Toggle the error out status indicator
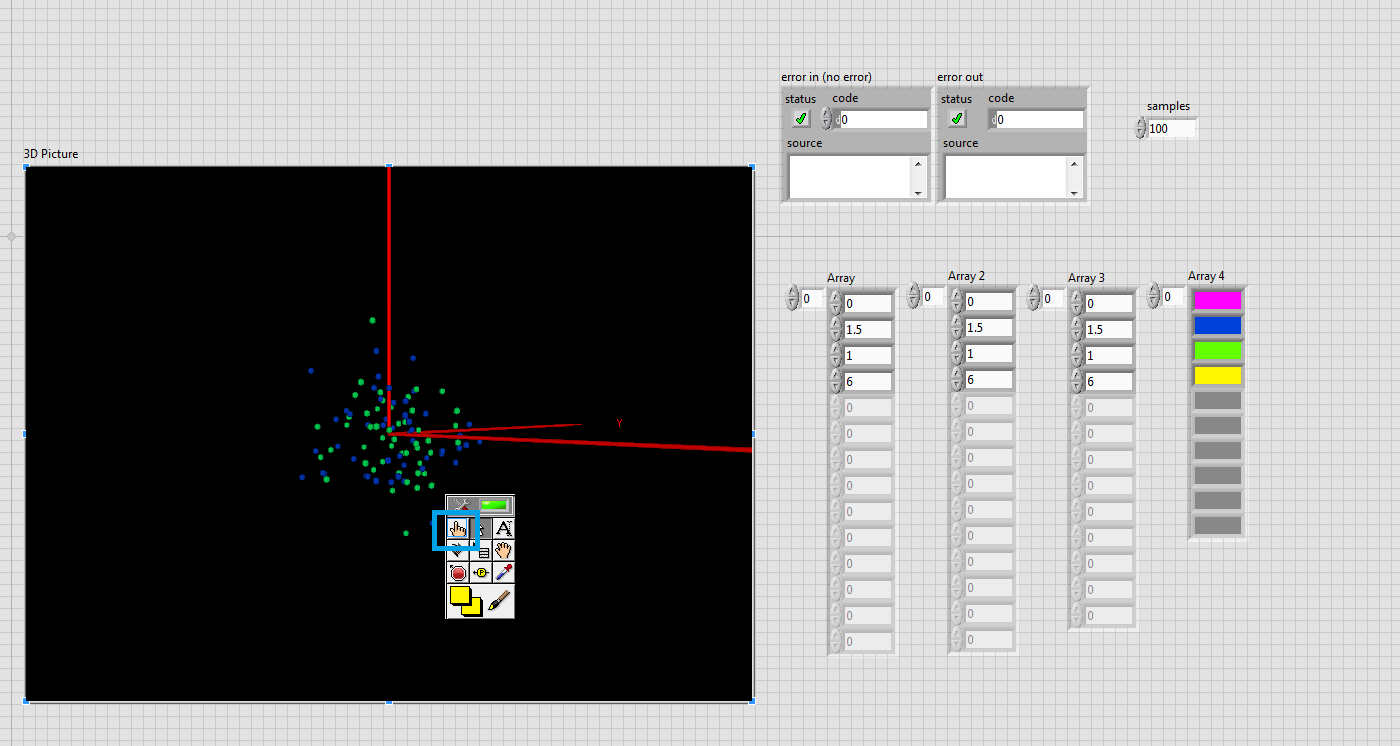 [957, 119]
